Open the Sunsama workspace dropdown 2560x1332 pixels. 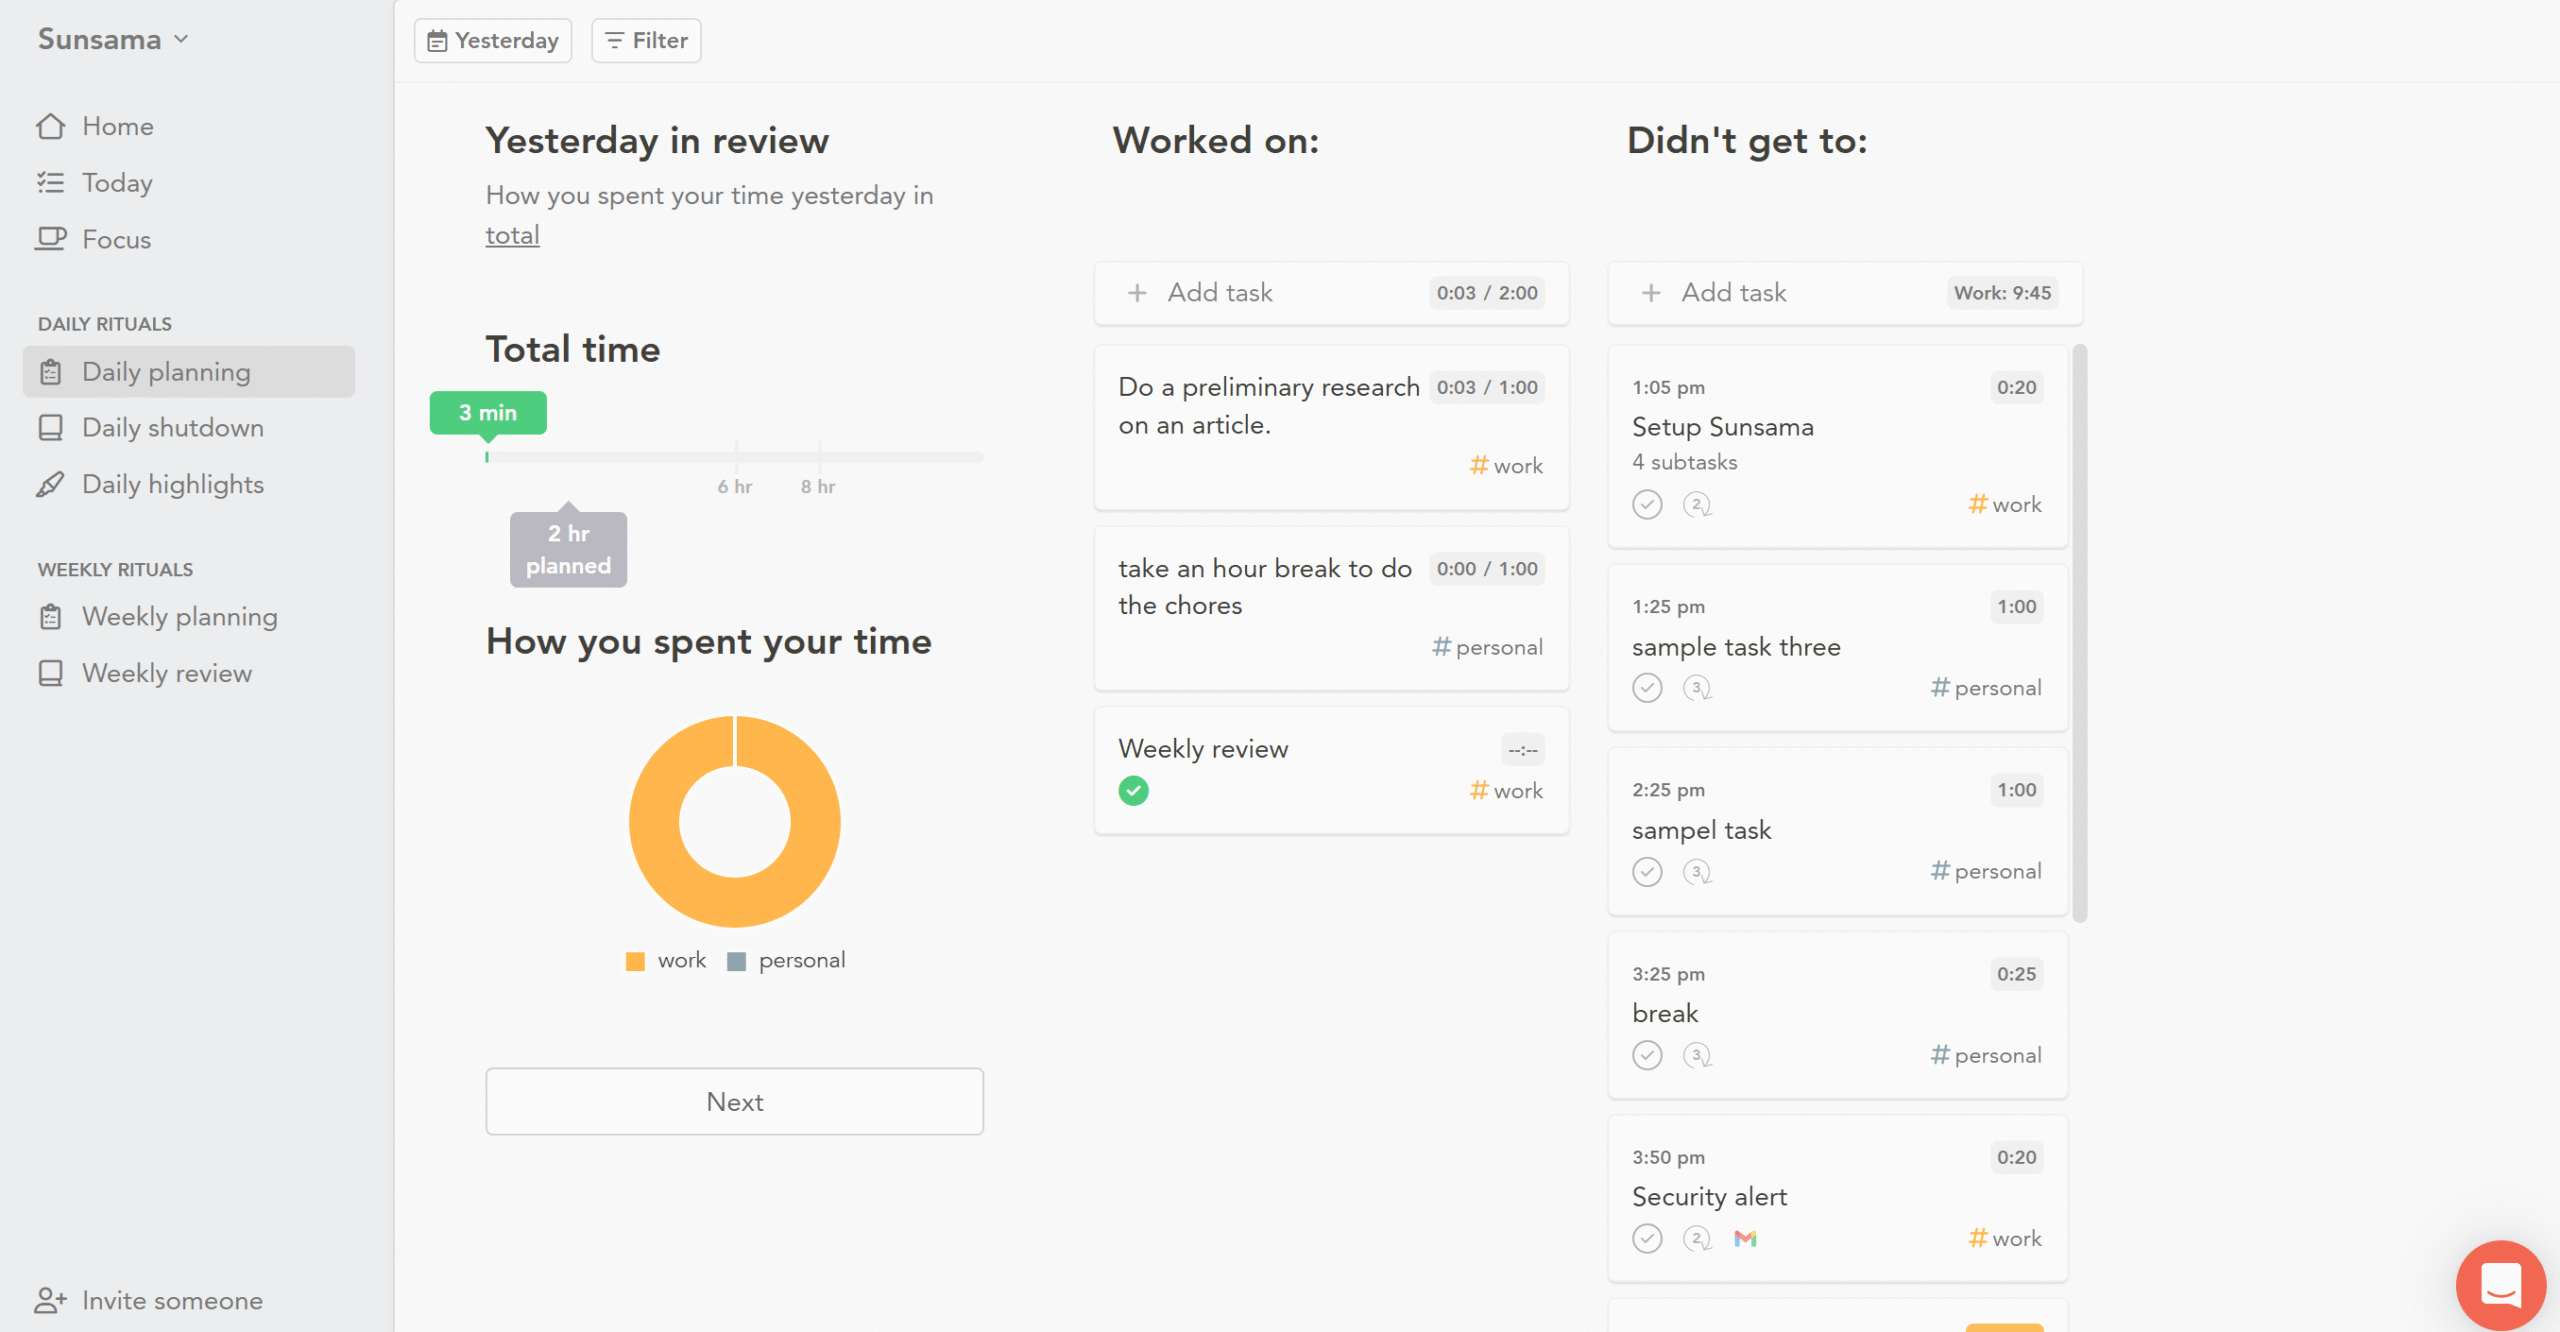[x=113, y=39]
